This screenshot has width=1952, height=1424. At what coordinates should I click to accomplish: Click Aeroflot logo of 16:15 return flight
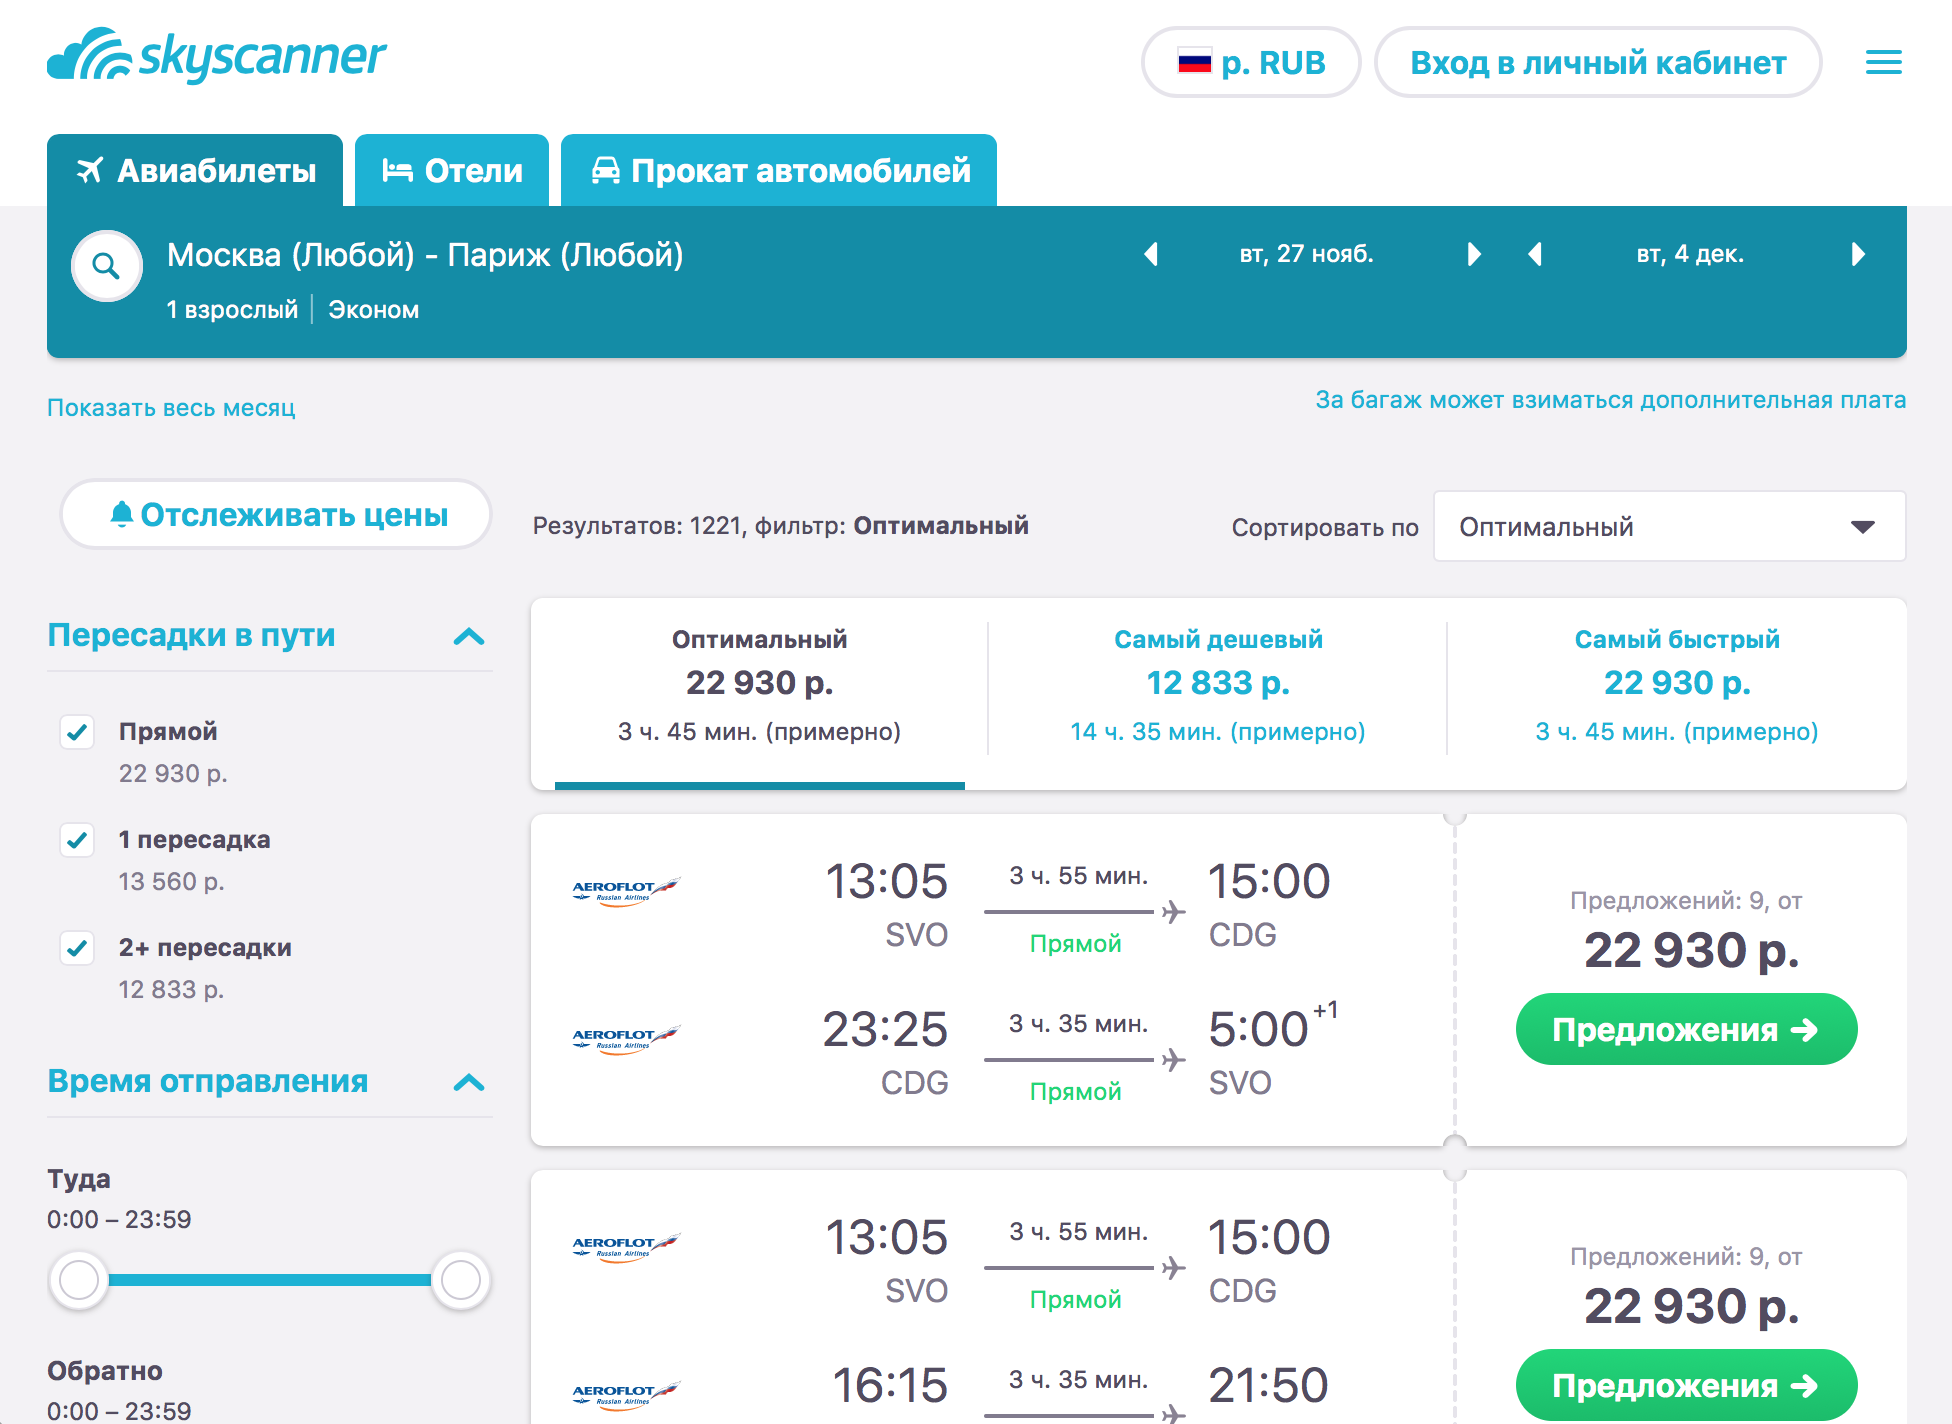click(x=625, y=1394)
